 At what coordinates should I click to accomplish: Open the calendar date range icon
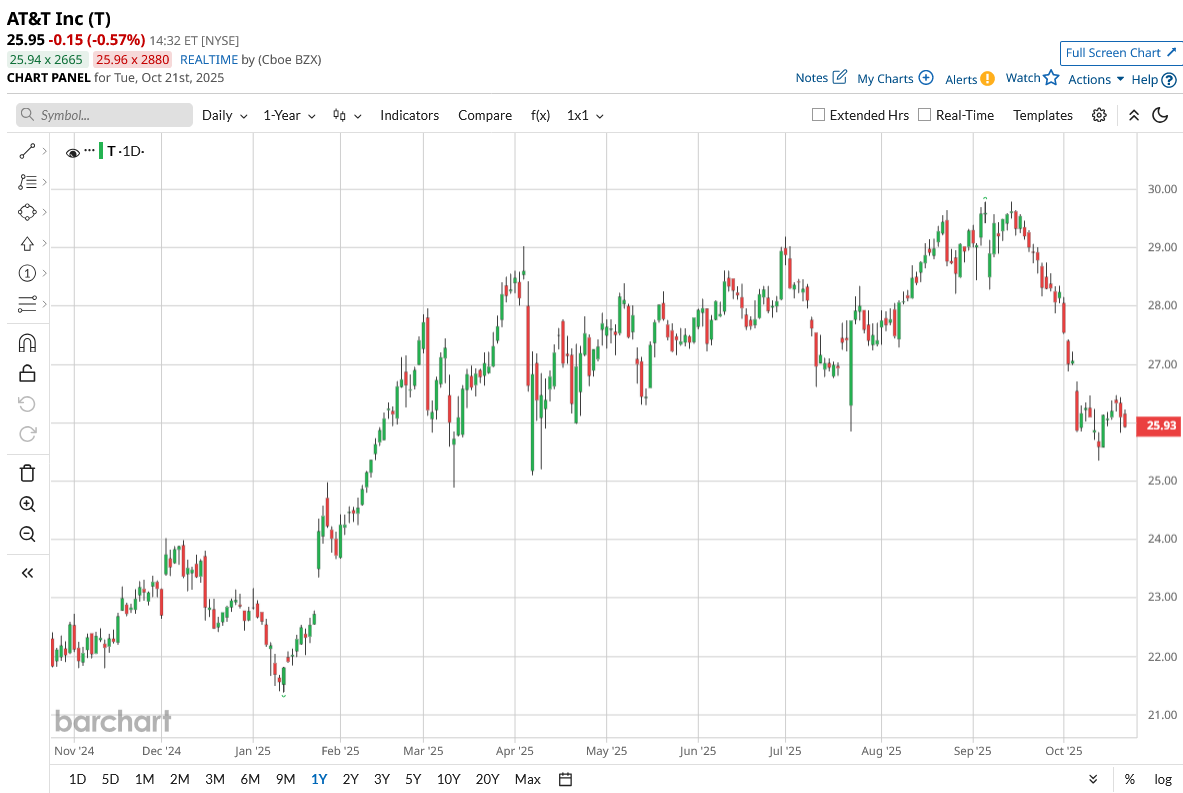[565, 779]
